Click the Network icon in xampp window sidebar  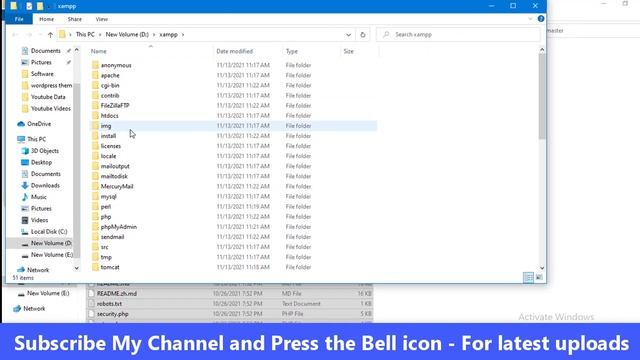coord(21,270)
